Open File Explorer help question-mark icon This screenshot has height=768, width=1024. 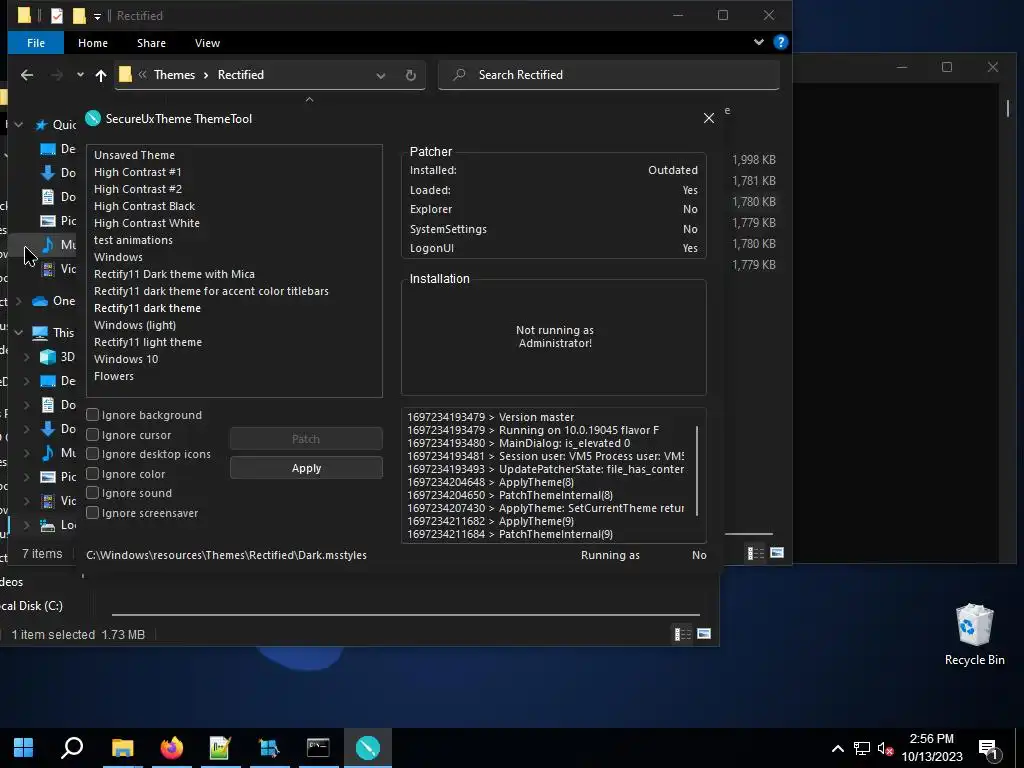(780, 42)
